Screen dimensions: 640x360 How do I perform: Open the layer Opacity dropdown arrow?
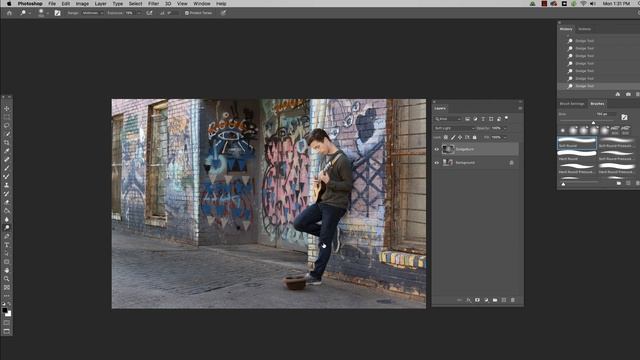504,128
